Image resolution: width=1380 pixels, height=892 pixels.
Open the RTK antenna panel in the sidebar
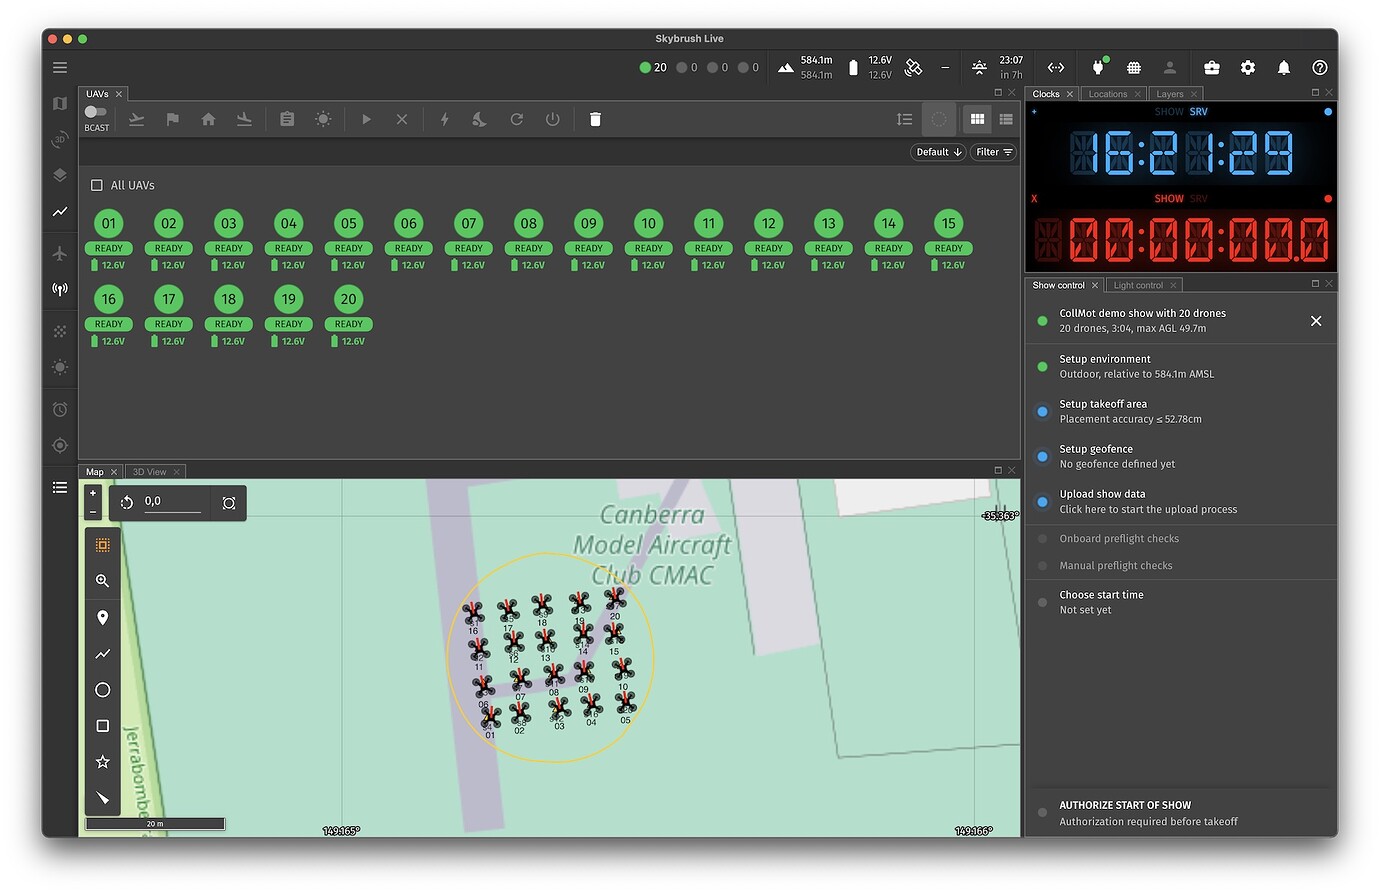59,289
